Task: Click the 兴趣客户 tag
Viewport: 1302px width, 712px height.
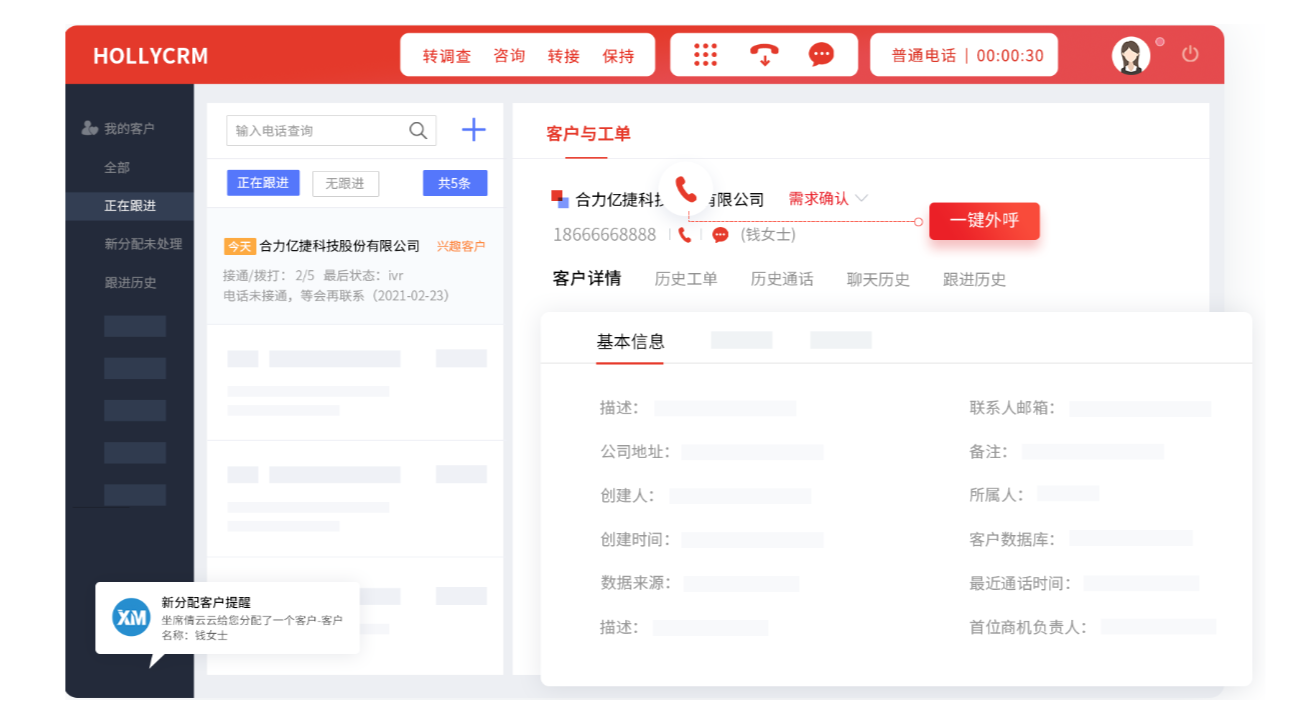Action: point(461,246)
